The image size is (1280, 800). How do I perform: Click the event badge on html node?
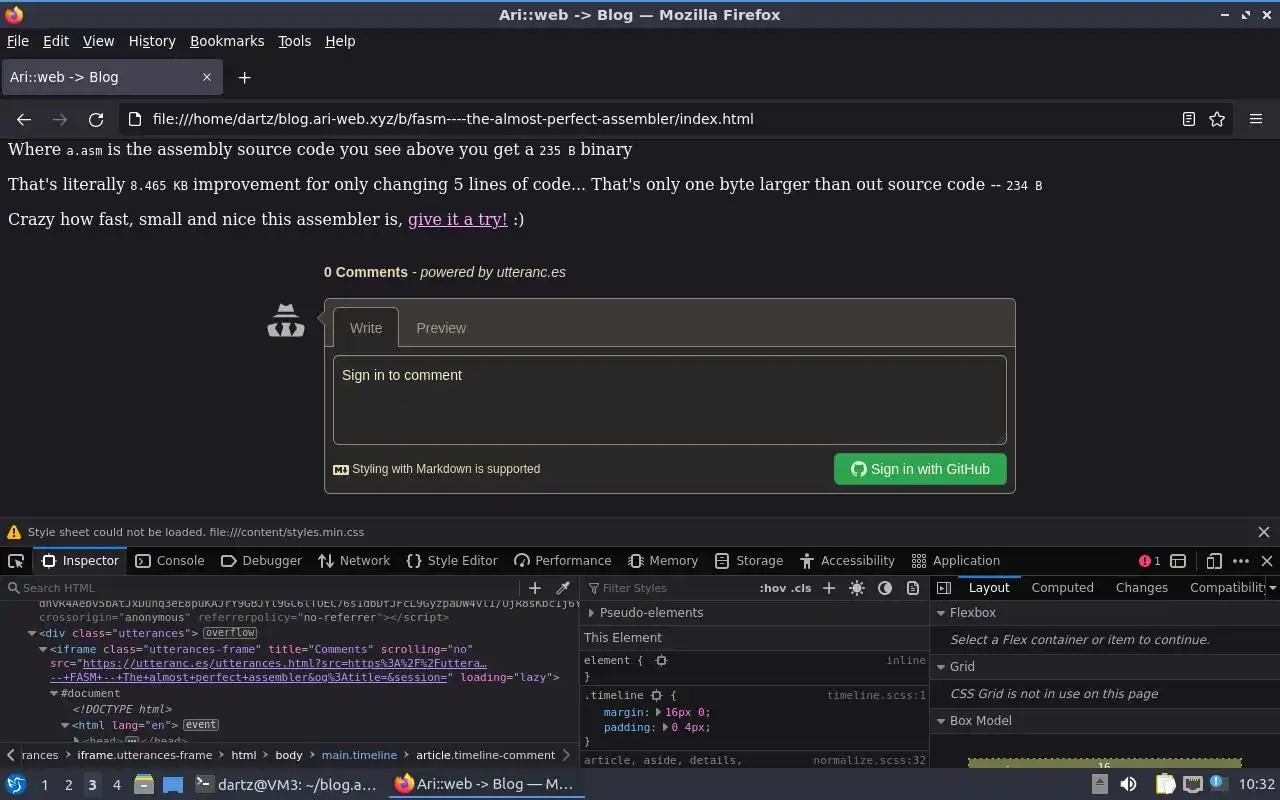point(201,725)
